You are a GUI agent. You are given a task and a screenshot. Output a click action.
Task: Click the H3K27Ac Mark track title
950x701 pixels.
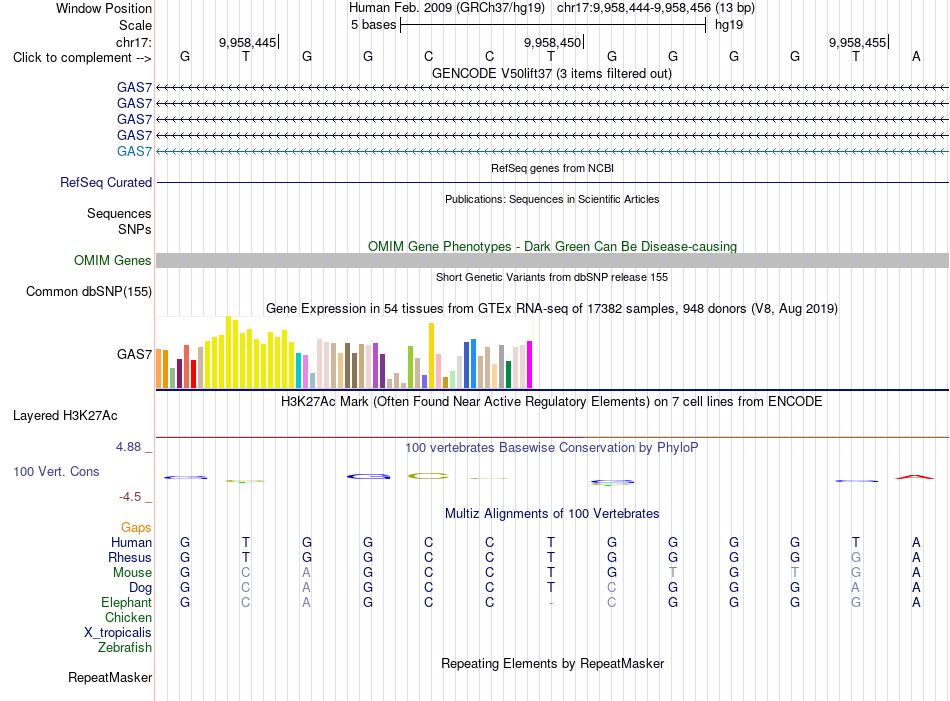pos(552,402)
